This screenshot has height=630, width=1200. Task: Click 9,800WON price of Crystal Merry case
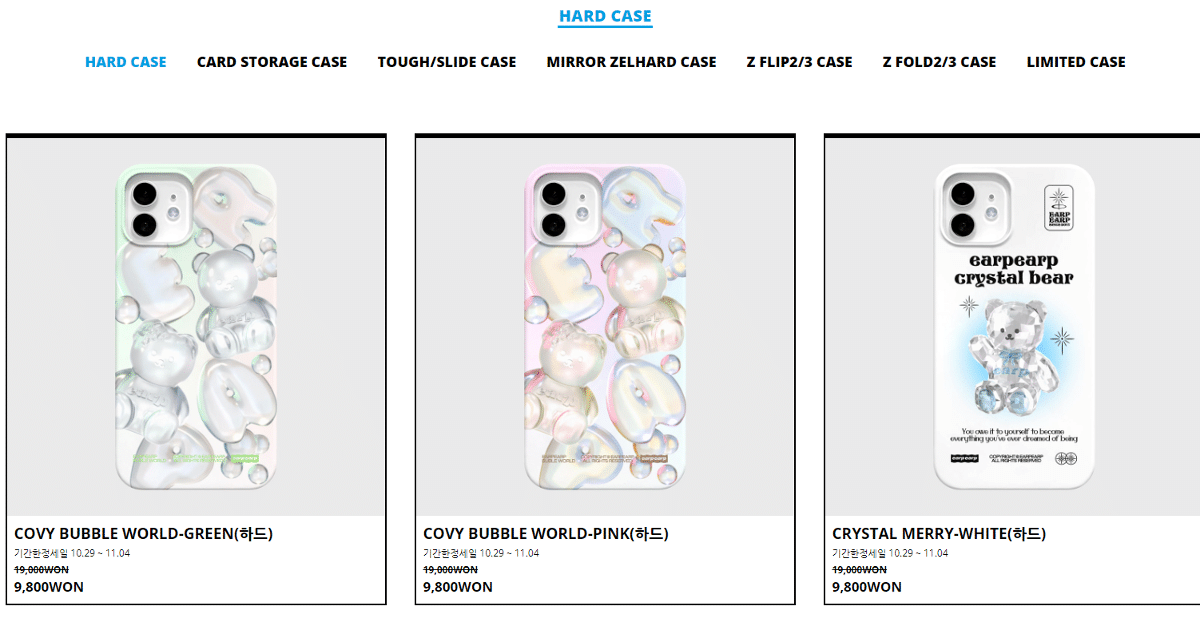pyautogui.click(x=867, y=587)
